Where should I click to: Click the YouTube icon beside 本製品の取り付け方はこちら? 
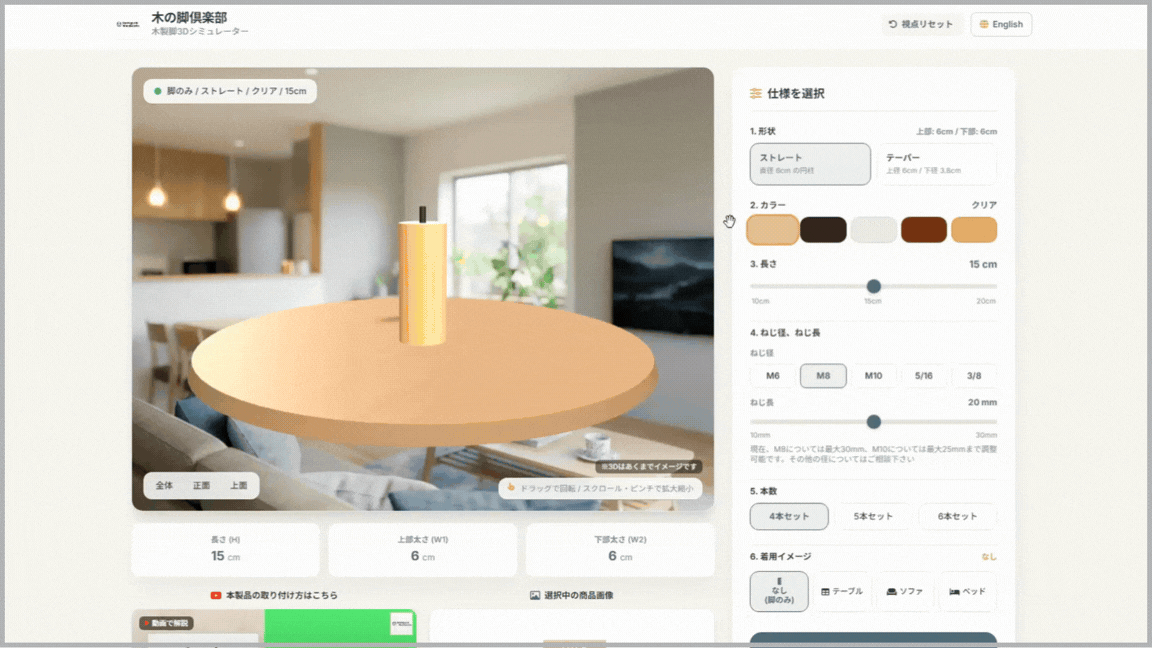click(x=215, y=595)
